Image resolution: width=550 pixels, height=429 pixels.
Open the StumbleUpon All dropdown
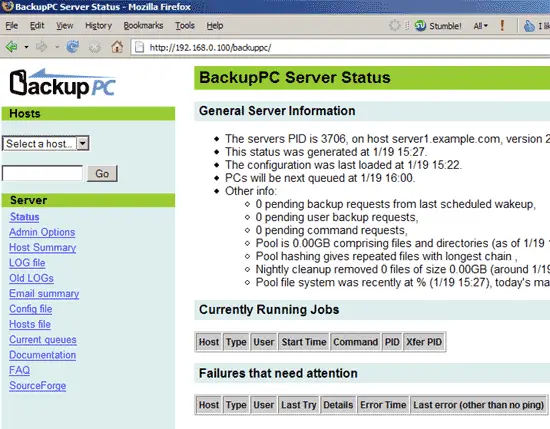[x=481, y=26]
